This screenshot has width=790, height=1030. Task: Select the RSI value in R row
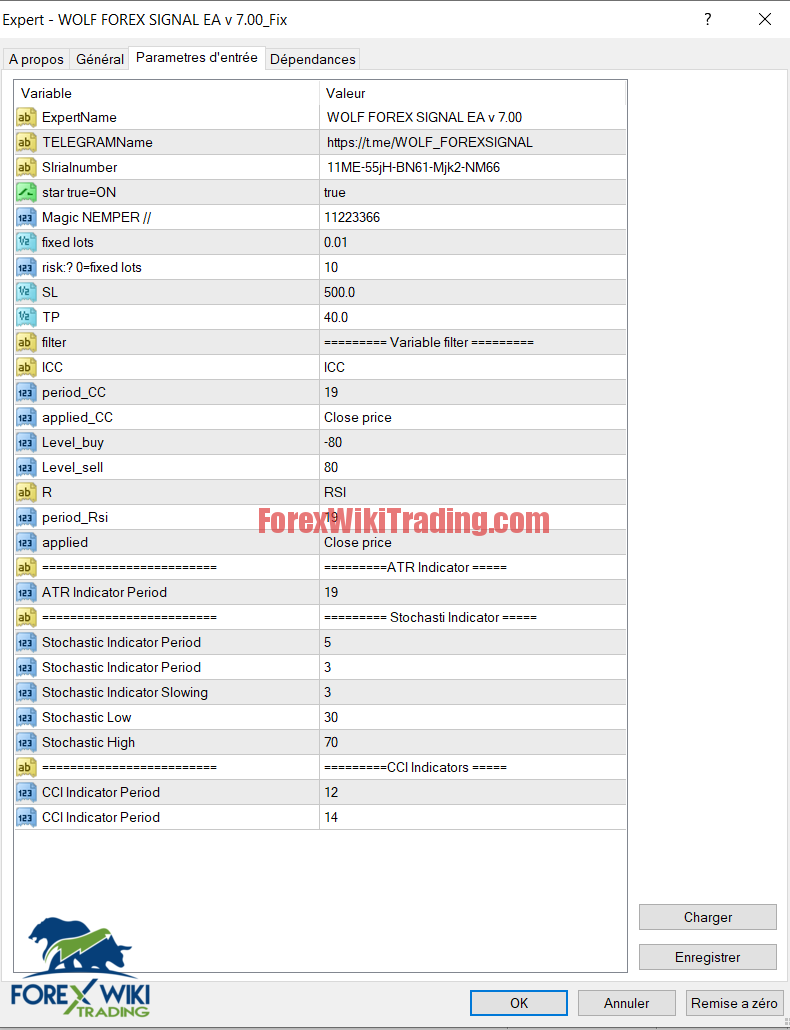click(x=473, y=493)
